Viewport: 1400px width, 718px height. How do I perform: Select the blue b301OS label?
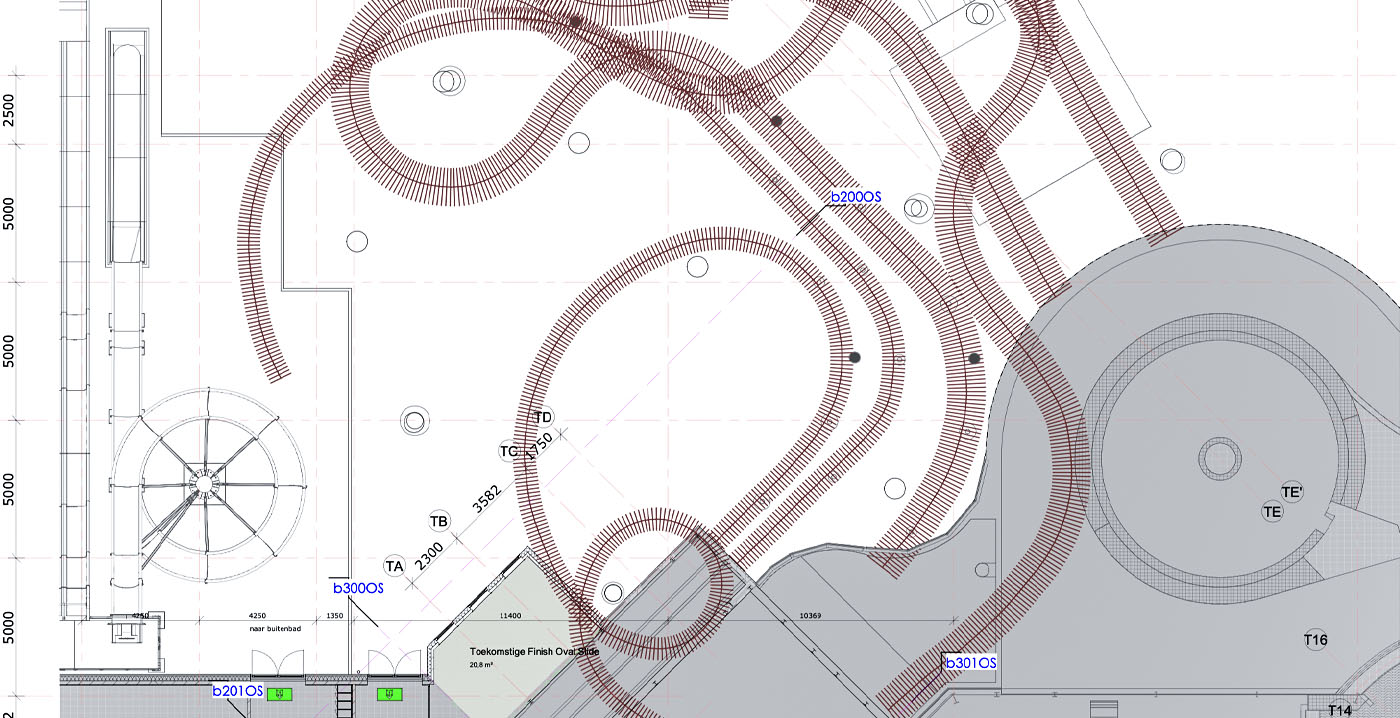[x=970, y=663]
